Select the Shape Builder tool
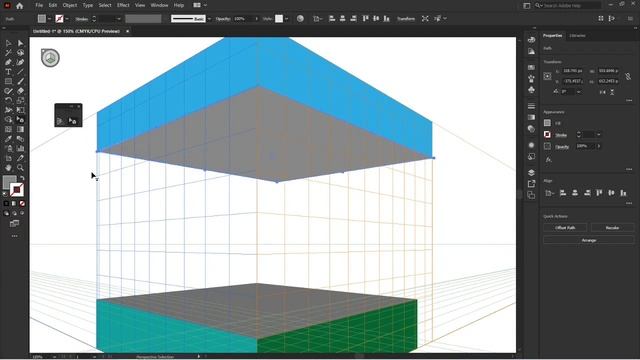Image resolution: width=640 pixels, height=360 pixels. click(x=8, y=119)
